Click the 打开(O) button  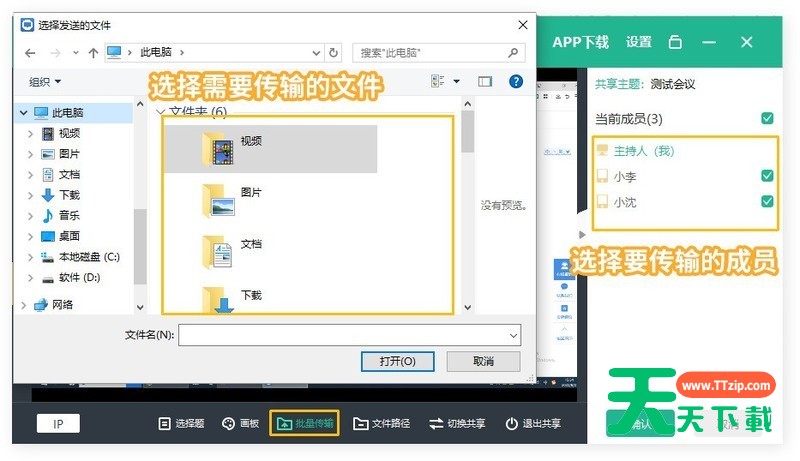399,361
